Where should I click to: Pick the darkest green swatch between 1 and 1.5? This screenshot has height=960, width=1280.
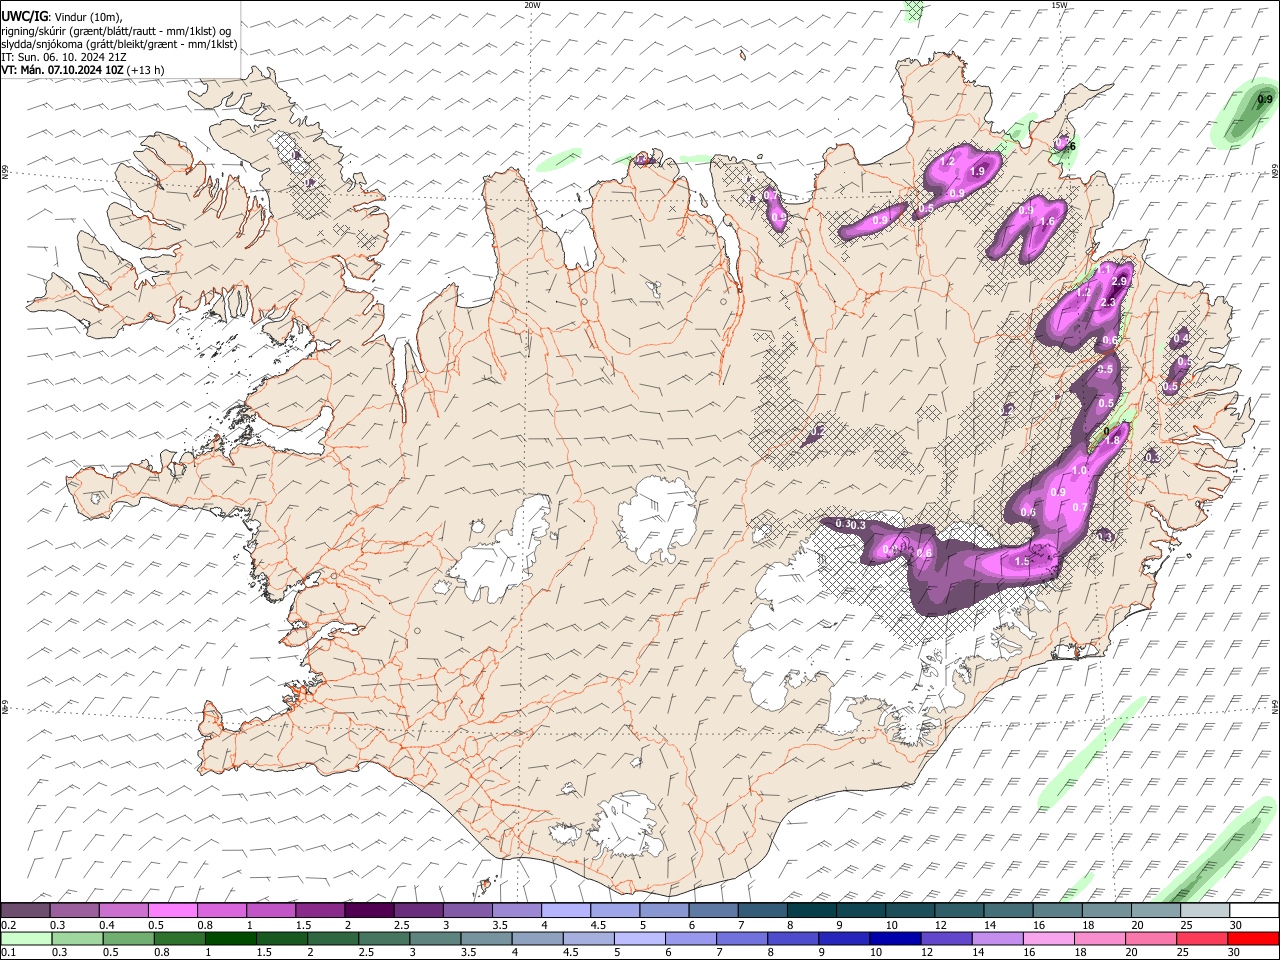(230, 938)
